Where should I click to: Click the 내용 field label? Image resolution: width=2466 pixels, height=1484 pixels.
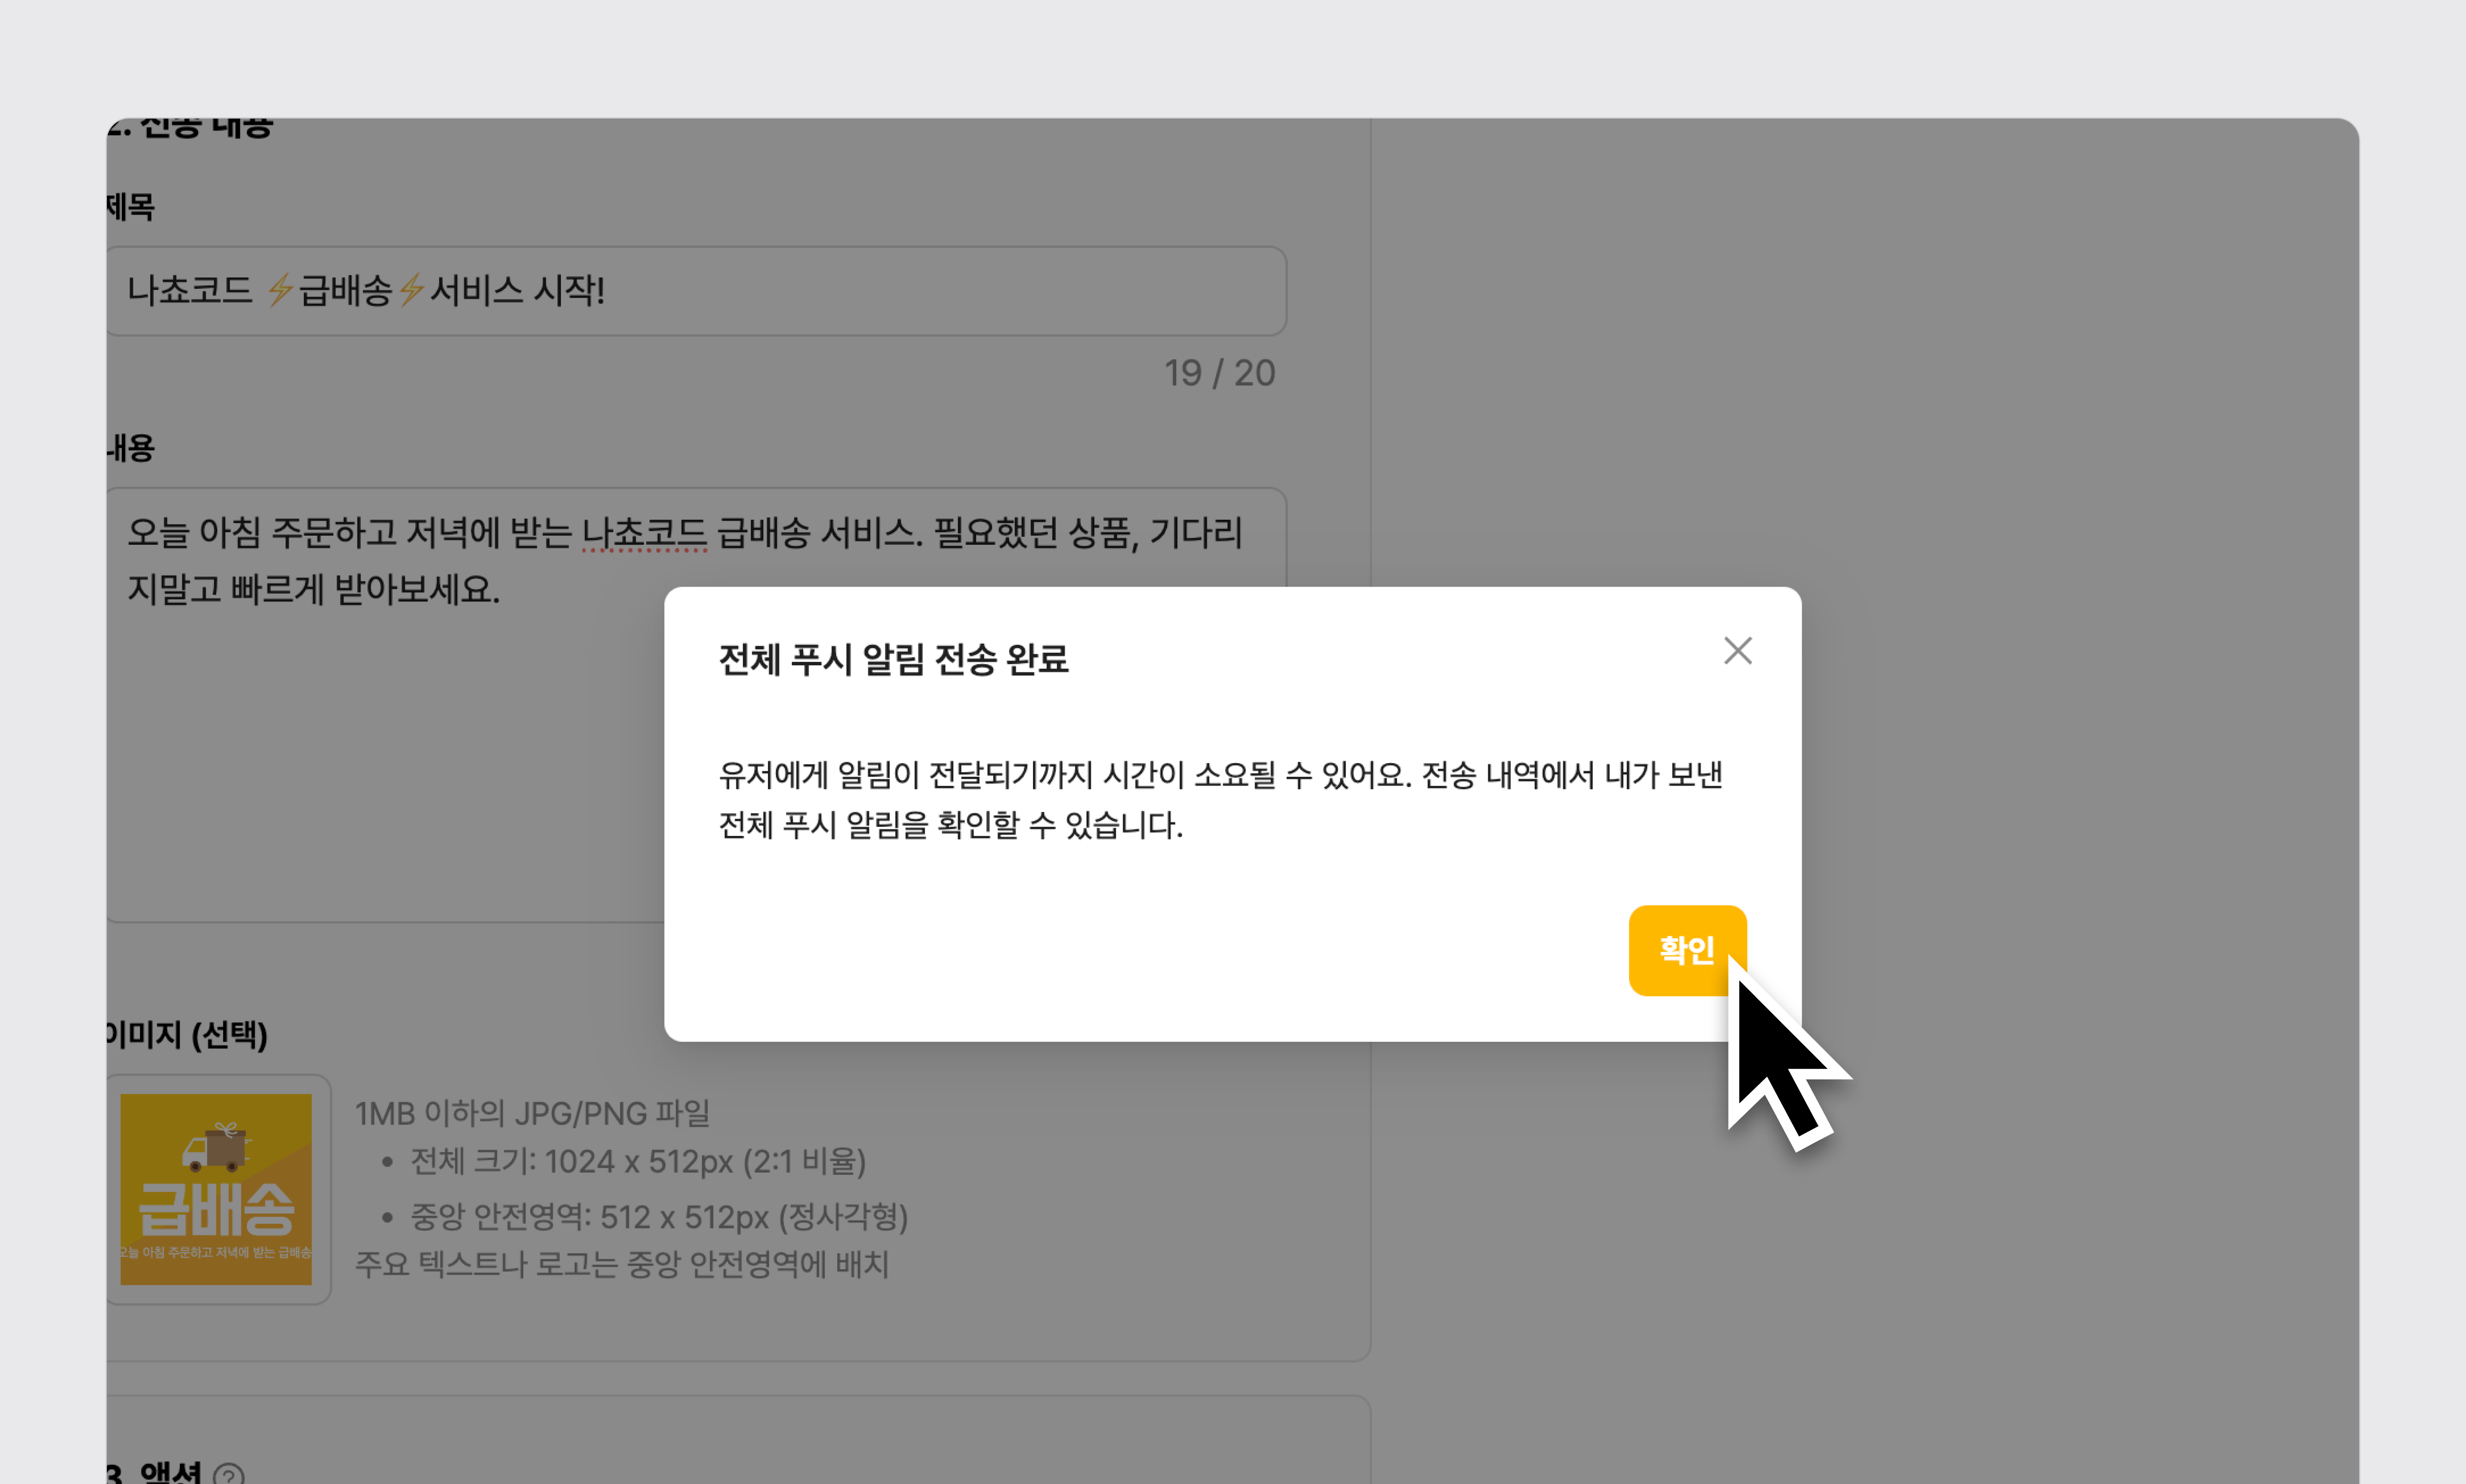point(131,448)
